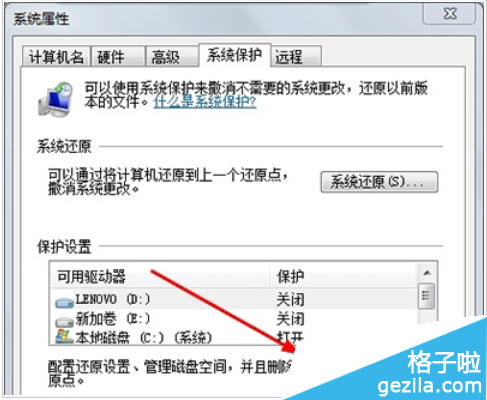The image size is (487, 400).
Task: Click the System Protection monitor shield icon
Action: (x=56, y=100)
